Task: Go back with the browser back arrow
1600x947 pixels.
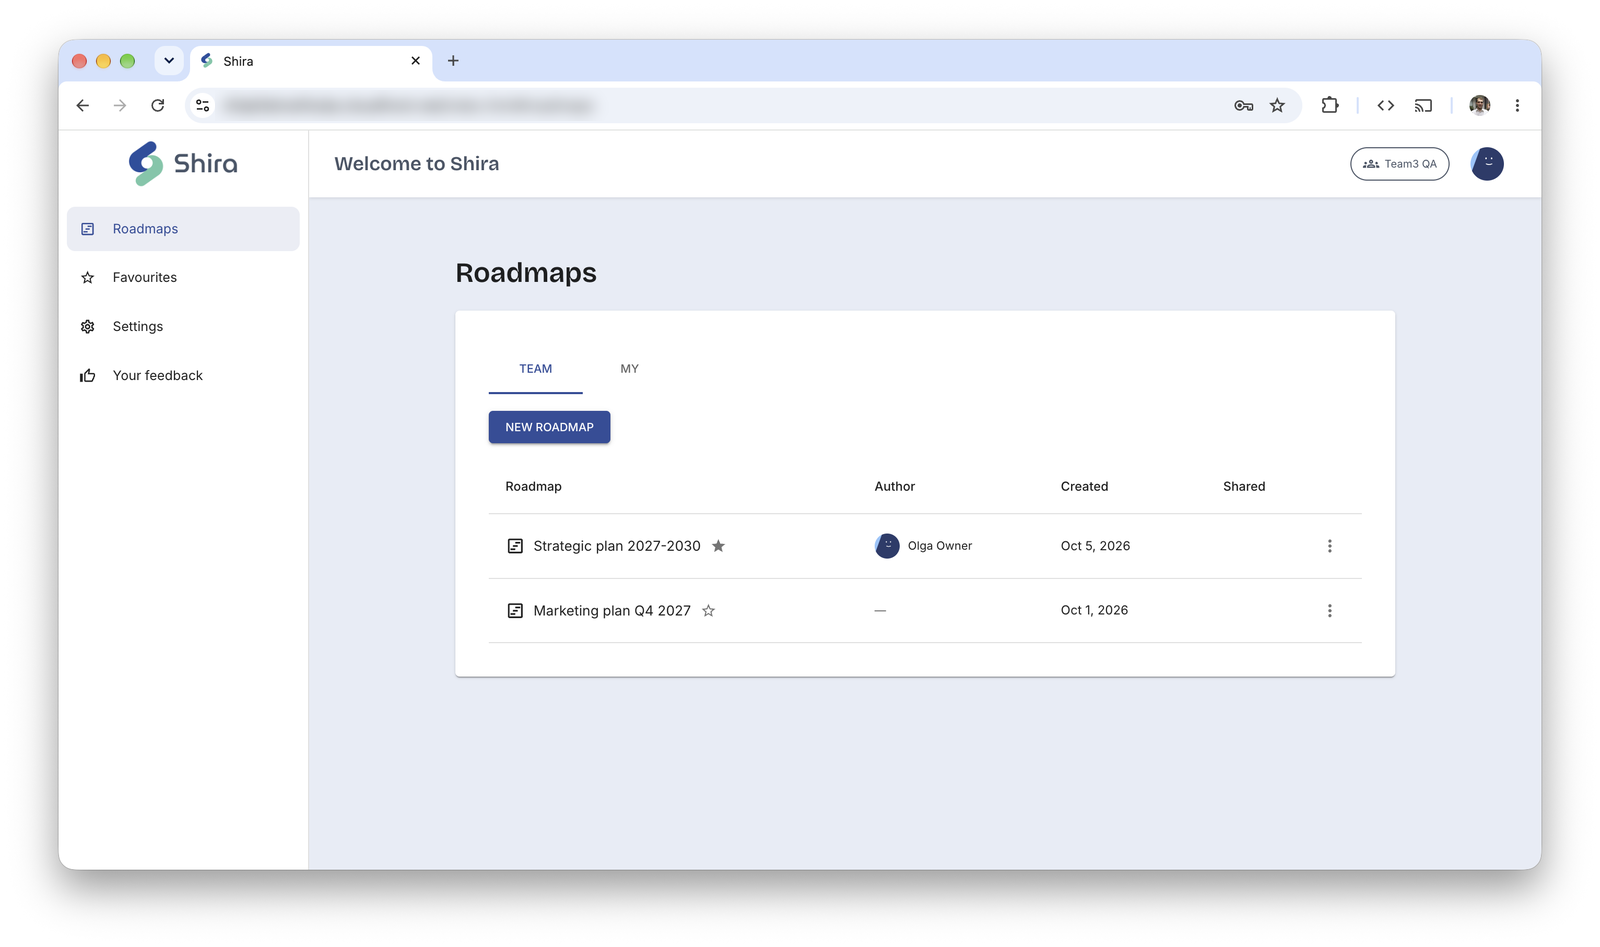Action: point(83,105)
